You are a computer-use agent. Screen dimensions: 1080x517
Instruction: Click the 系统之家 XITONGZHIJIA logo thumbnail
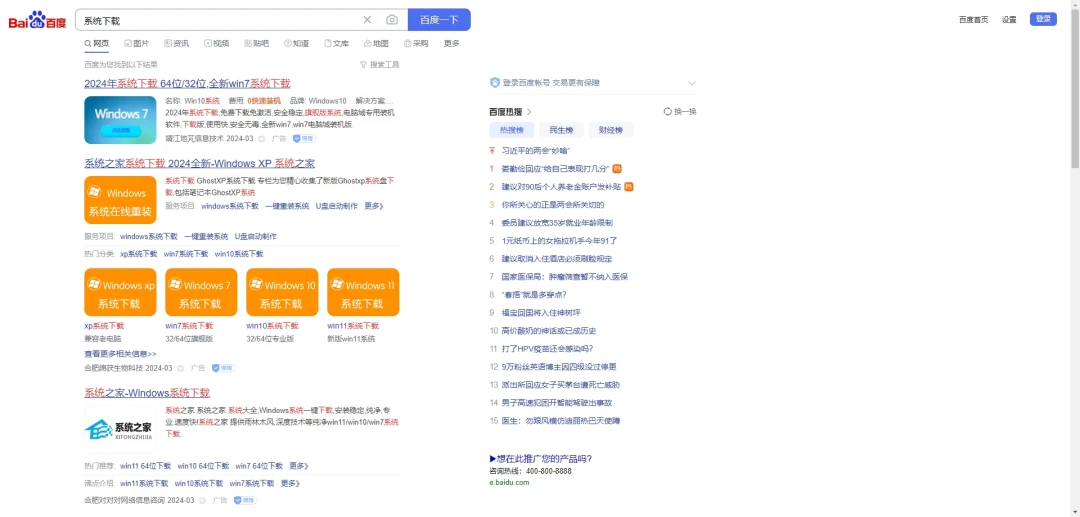click(121, 429)
